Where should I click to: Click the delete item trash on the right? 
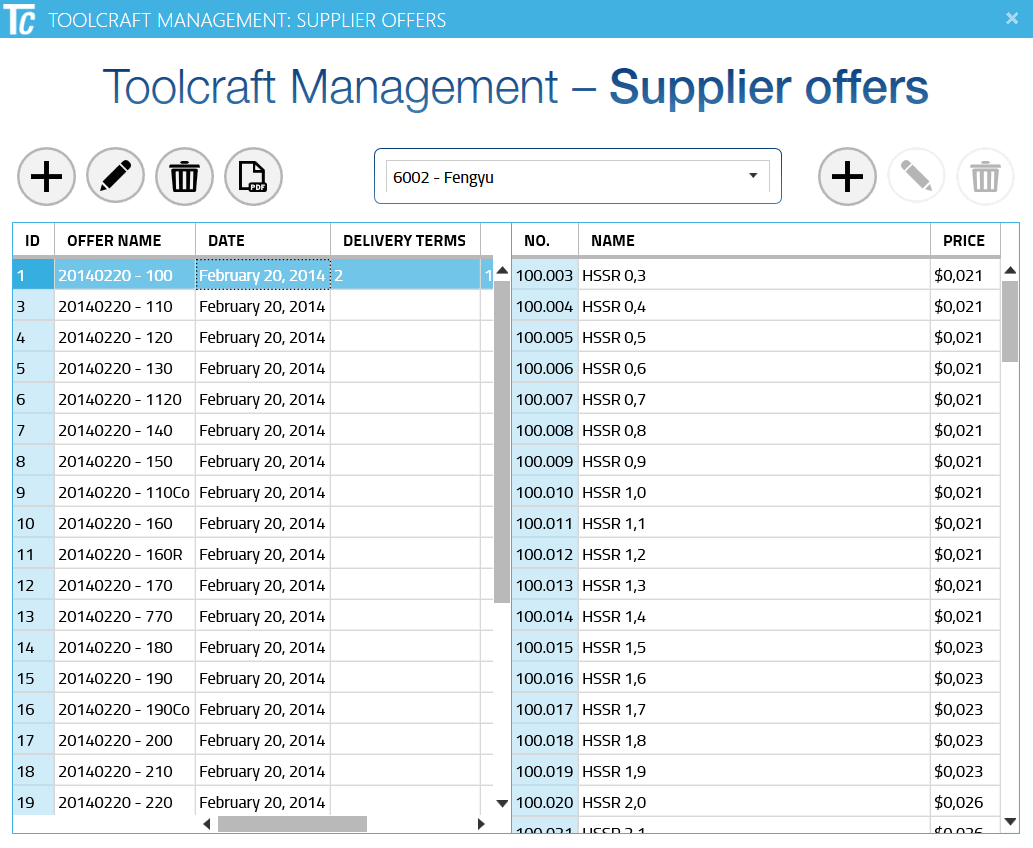click(x=986, y=177)
